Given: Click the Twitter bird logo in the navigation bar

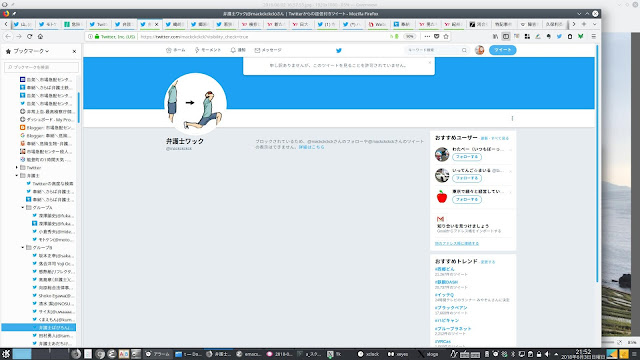Looking at the screenshot, I should (338, 50).
